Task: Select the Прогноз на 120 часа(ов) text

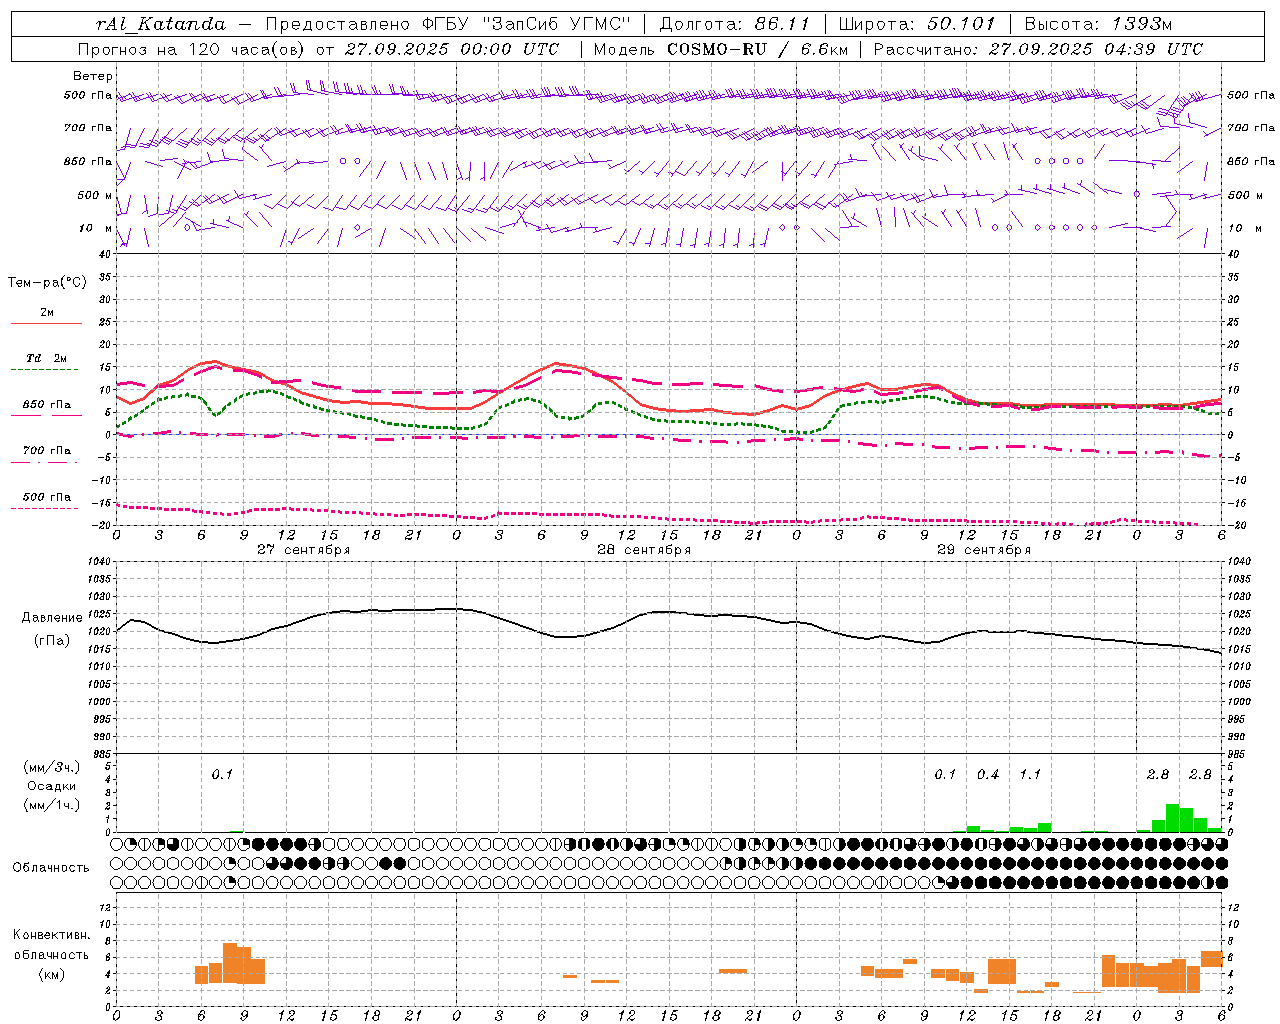Action: (x=192, y=49)
